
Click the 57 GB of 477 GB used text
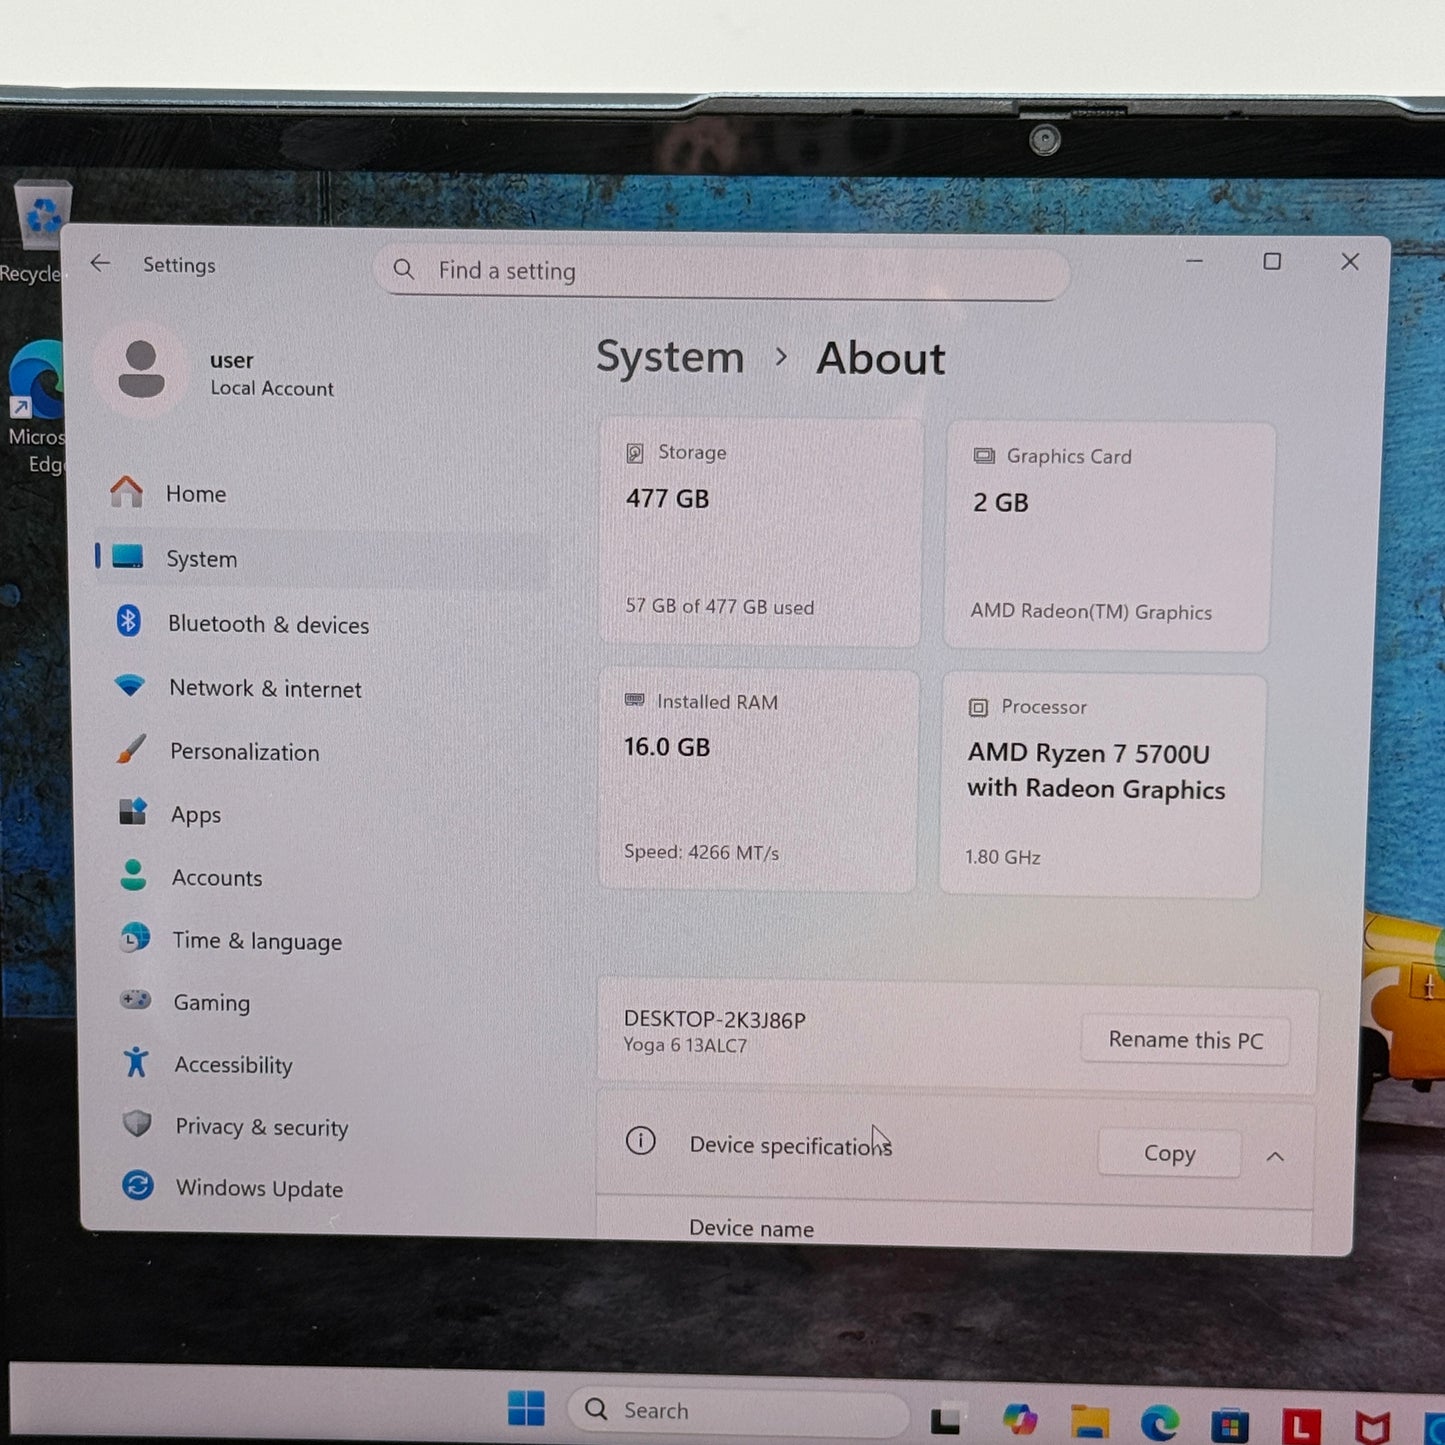(720, 606)
